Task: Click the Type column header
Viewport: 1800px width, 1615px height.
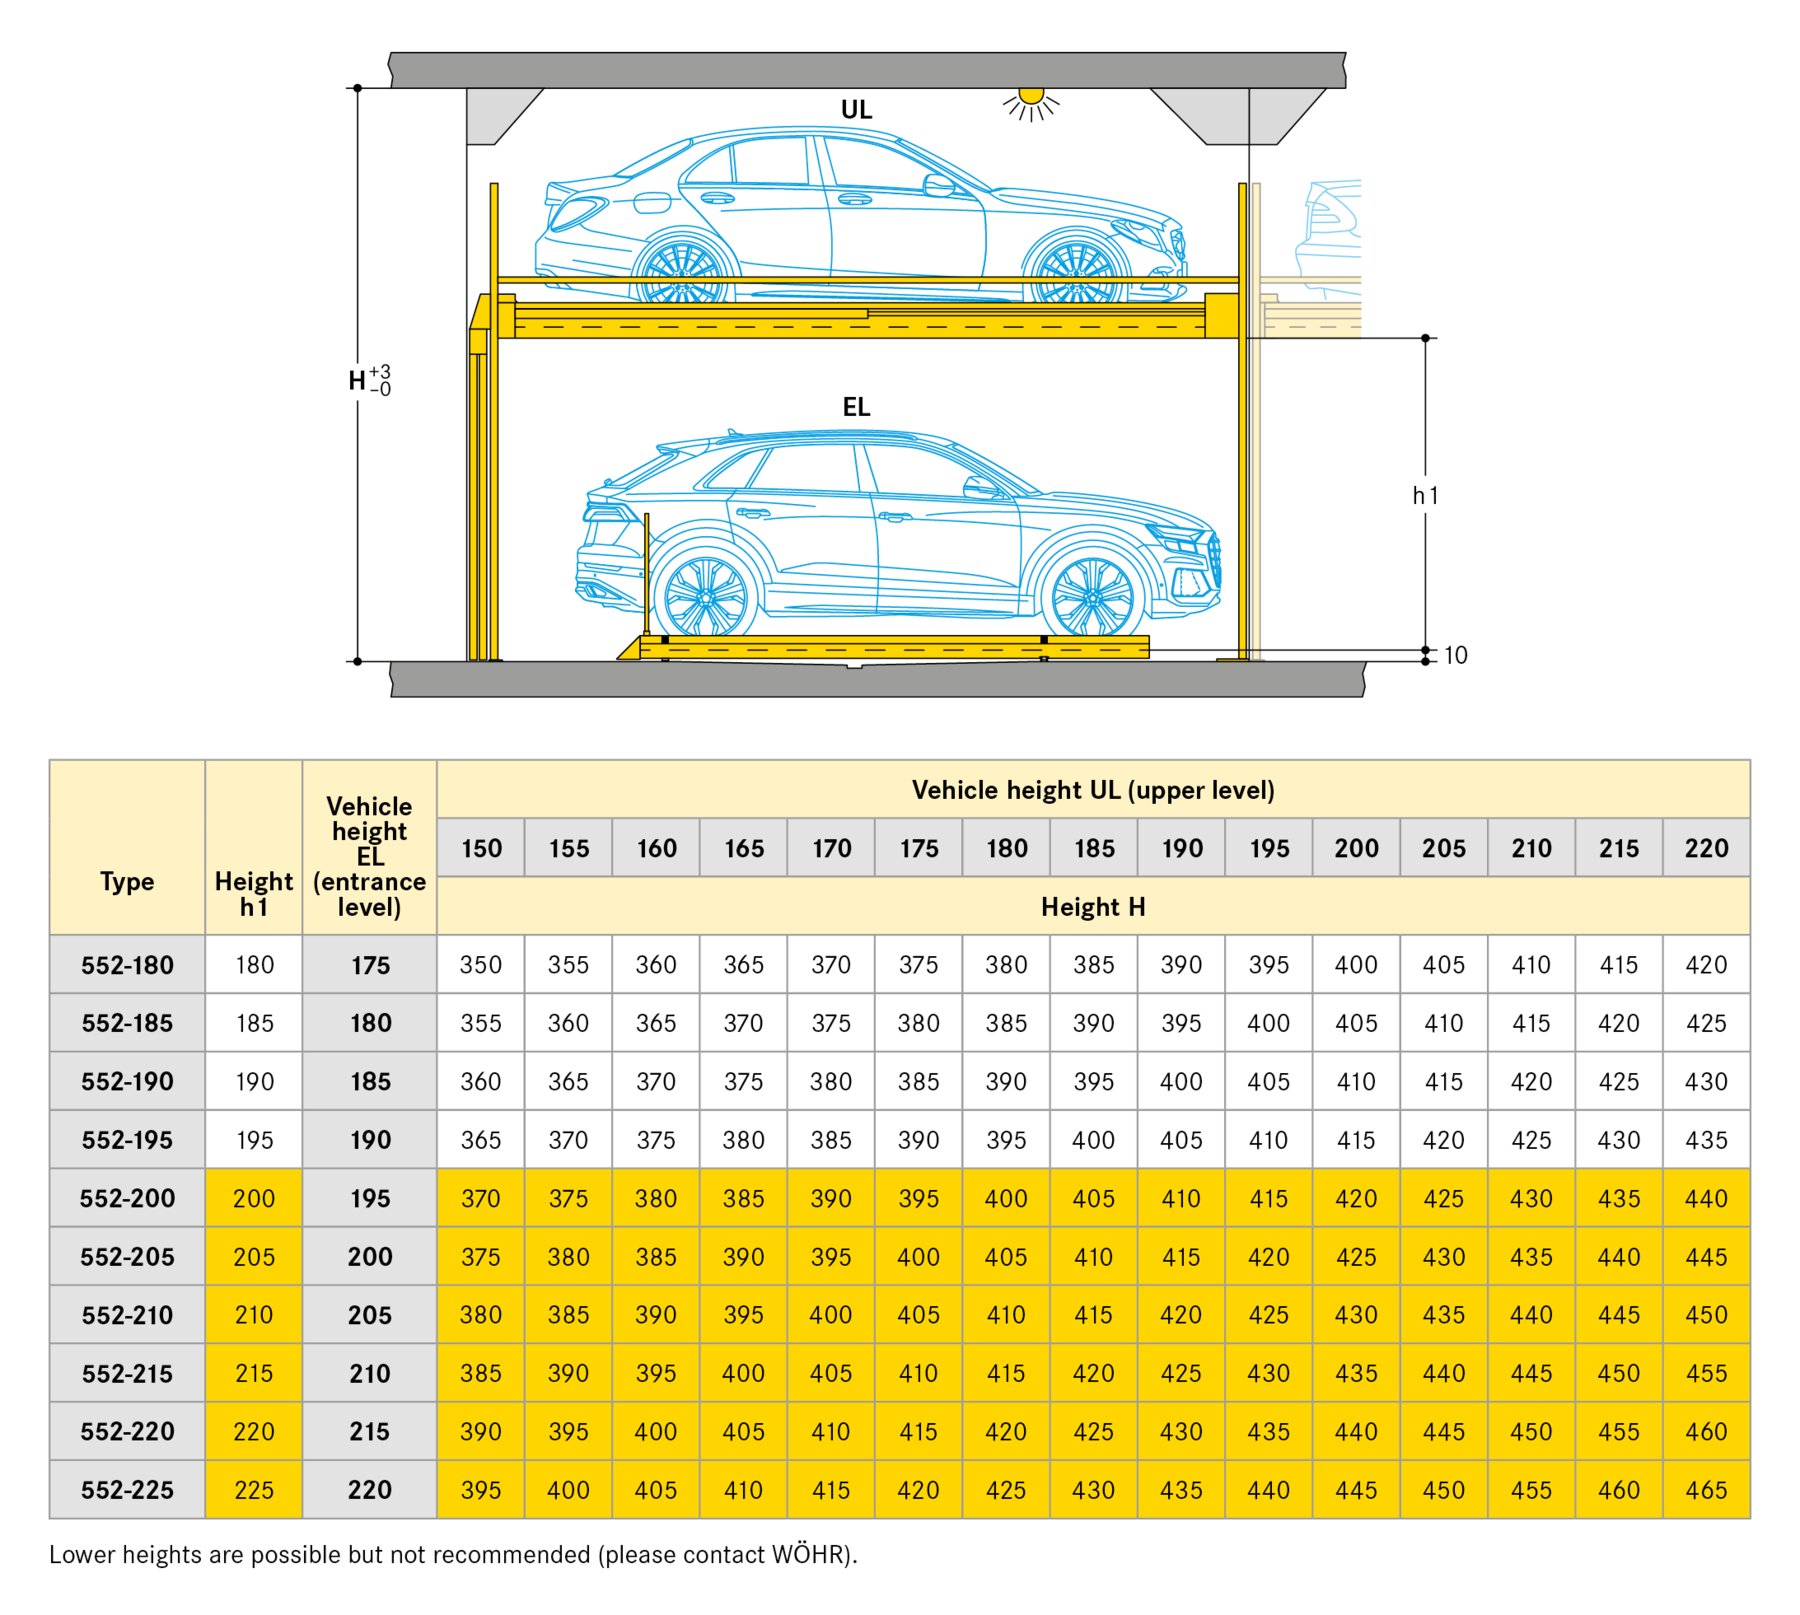Action: pyautogui.click(x=127, y=881)
